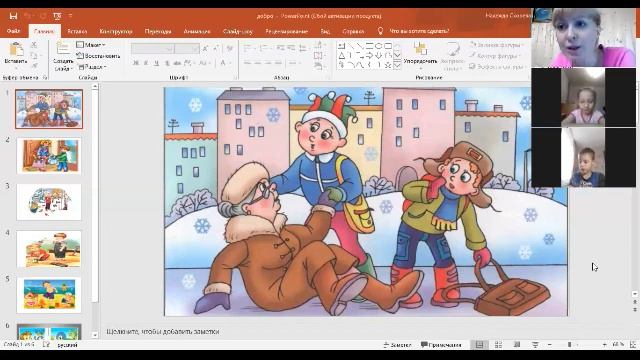Open the Конструктор ribbon tab
The image size is (640, 360).
point(116,31)
